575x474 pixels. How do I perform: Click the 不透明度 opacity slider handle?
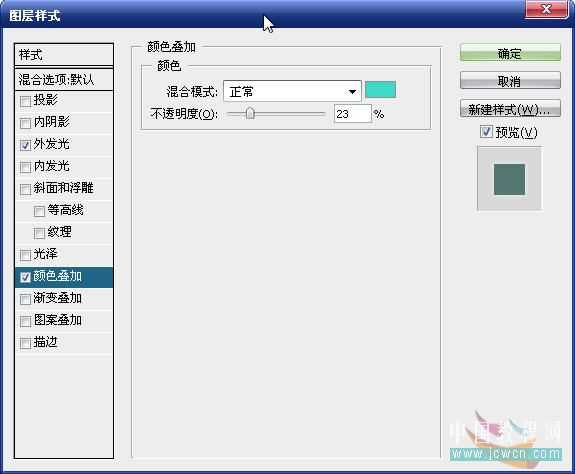pos(250,113)
